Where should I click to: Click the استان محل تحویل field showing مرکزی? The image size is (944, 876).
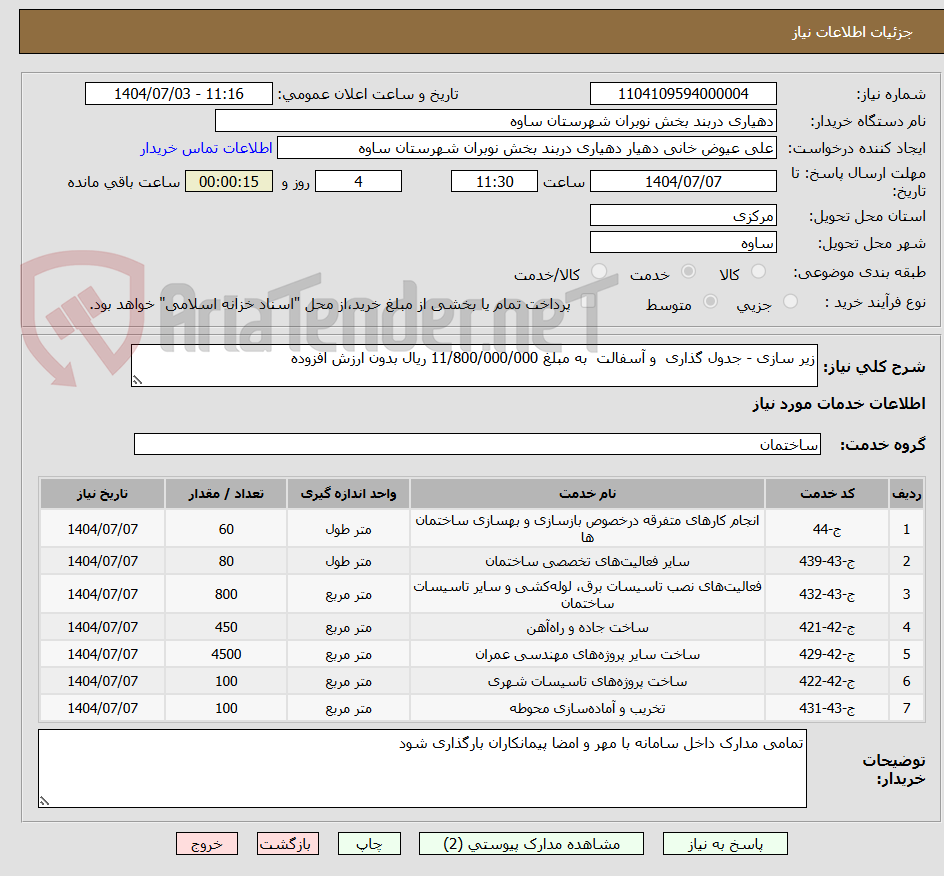683,214
